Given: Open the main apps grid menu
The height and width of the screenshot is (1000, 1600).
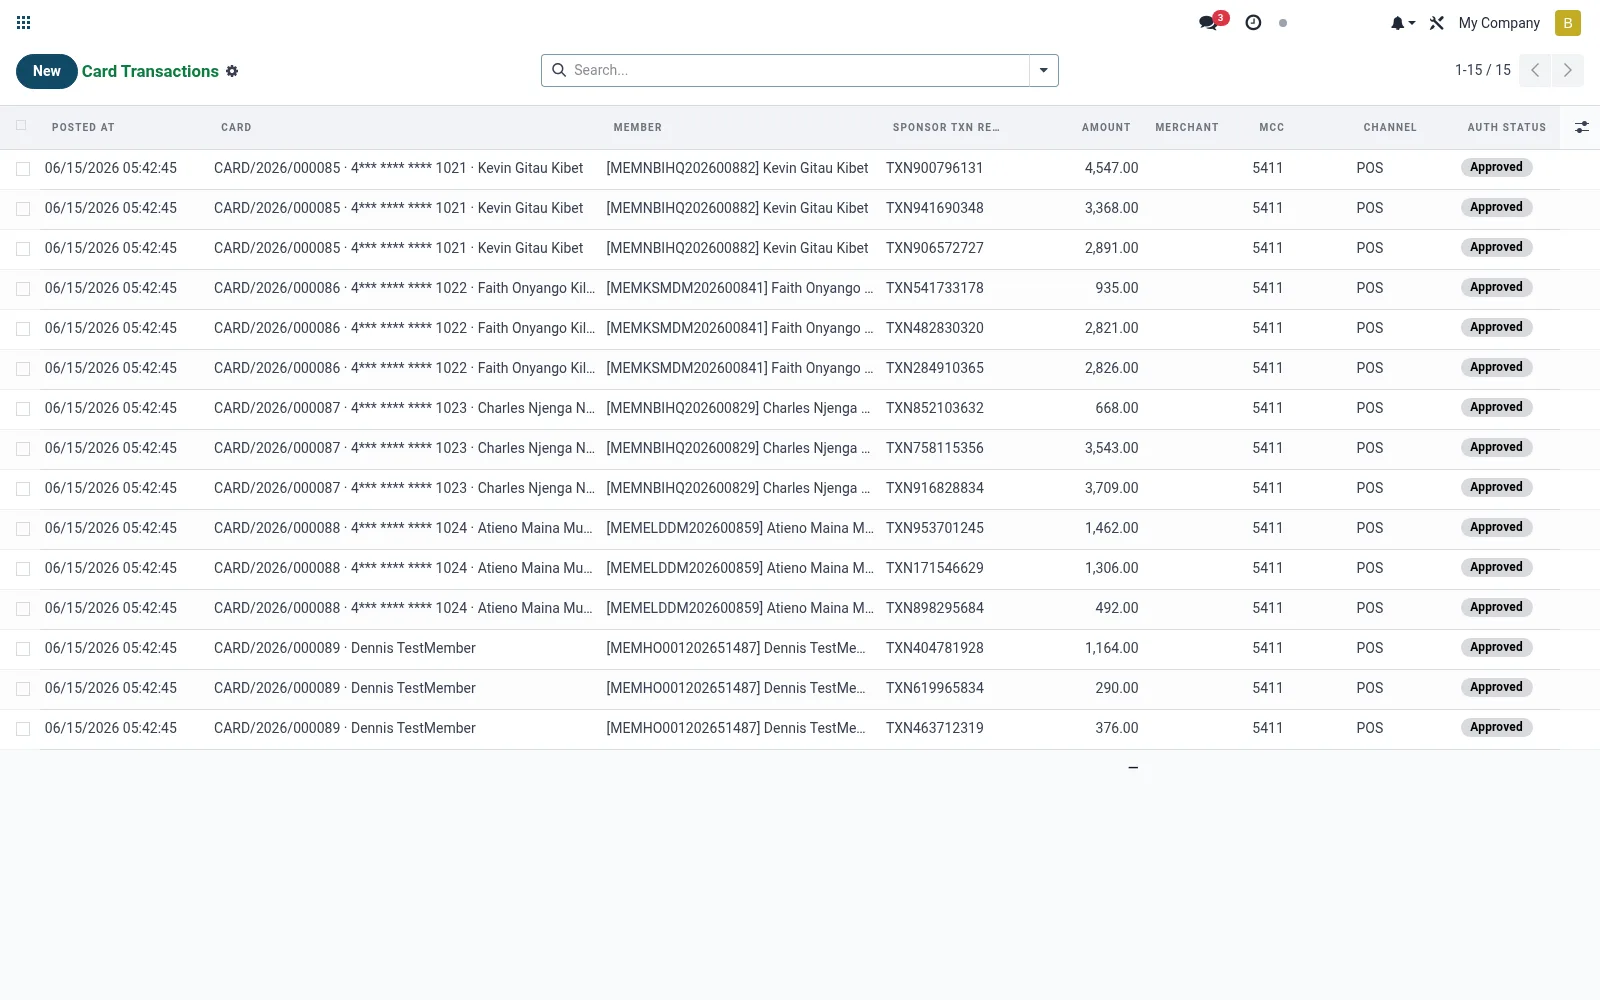Looking at the screenshot, I should (24, 23).
